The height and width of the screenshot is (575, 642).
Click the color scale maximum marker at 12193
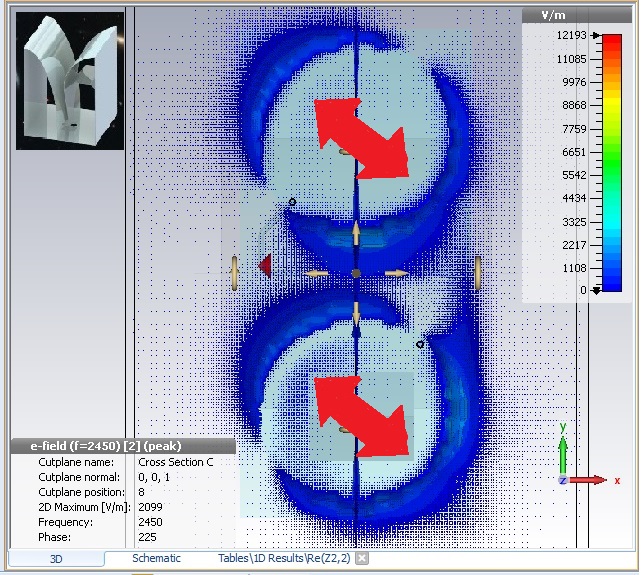pyautogui.click(x=596, y=36)
